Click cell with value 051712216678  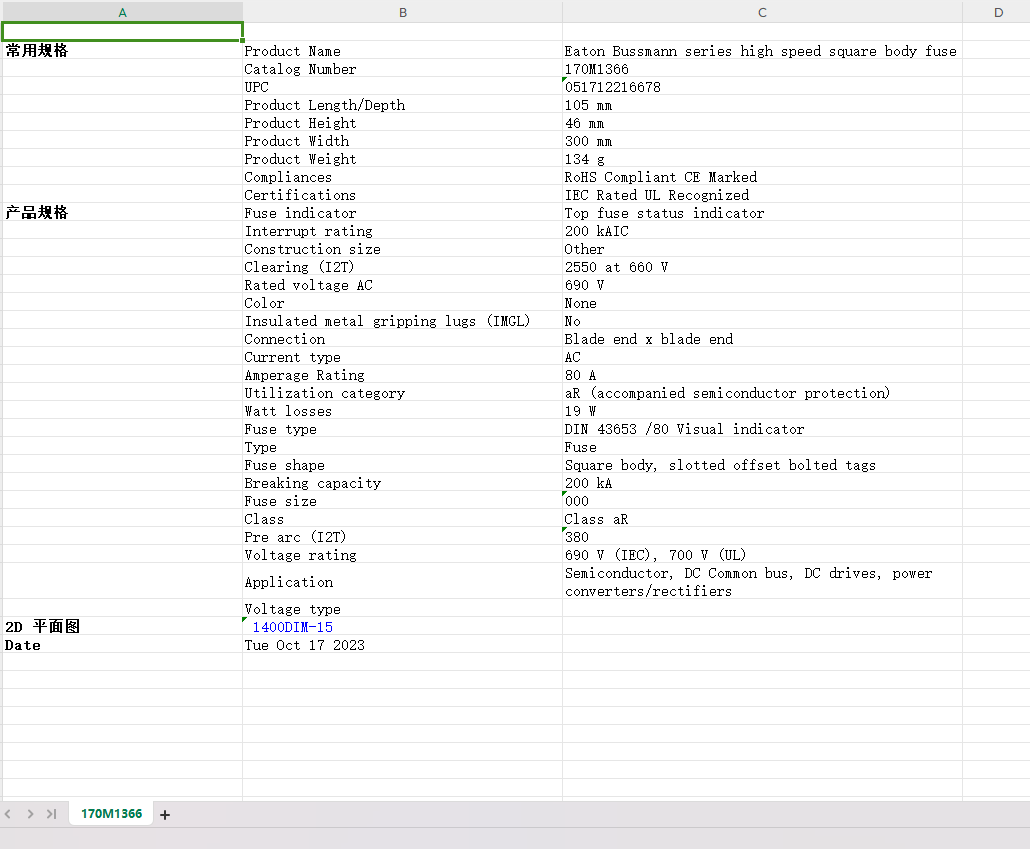coord(762,87)
